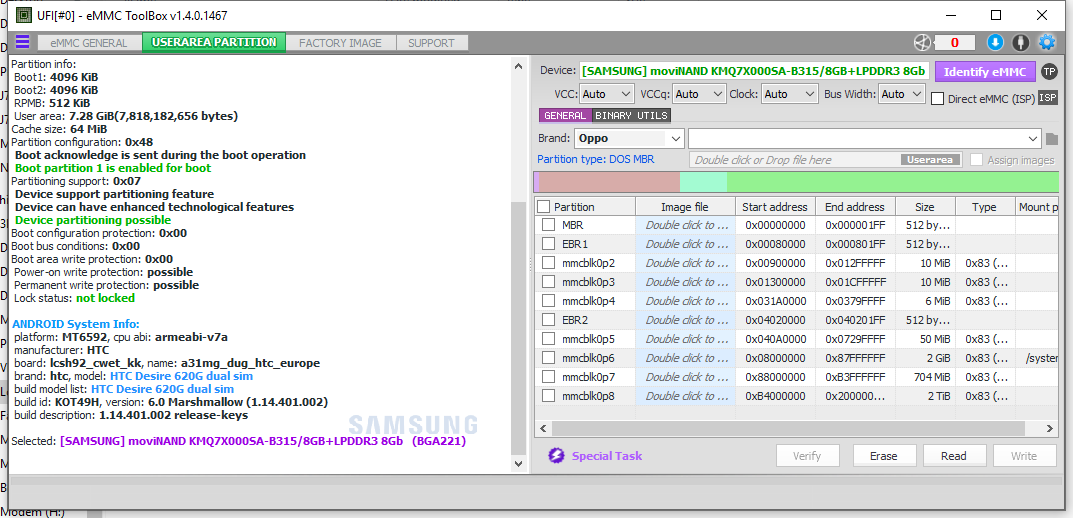Screen dimensions: 1073x518
Task: Click the Erase button
Action: [883, 456]
